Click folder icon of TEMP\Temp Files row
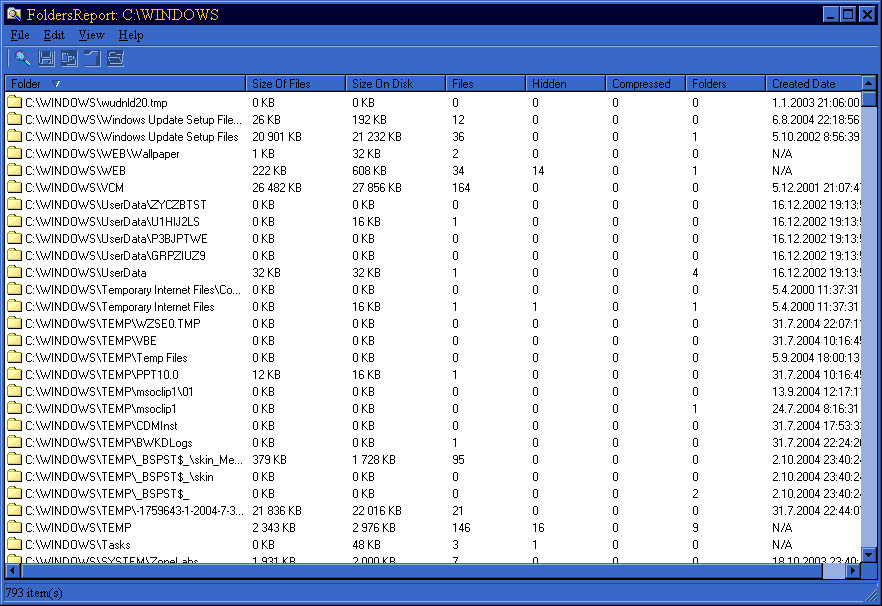 15,357
